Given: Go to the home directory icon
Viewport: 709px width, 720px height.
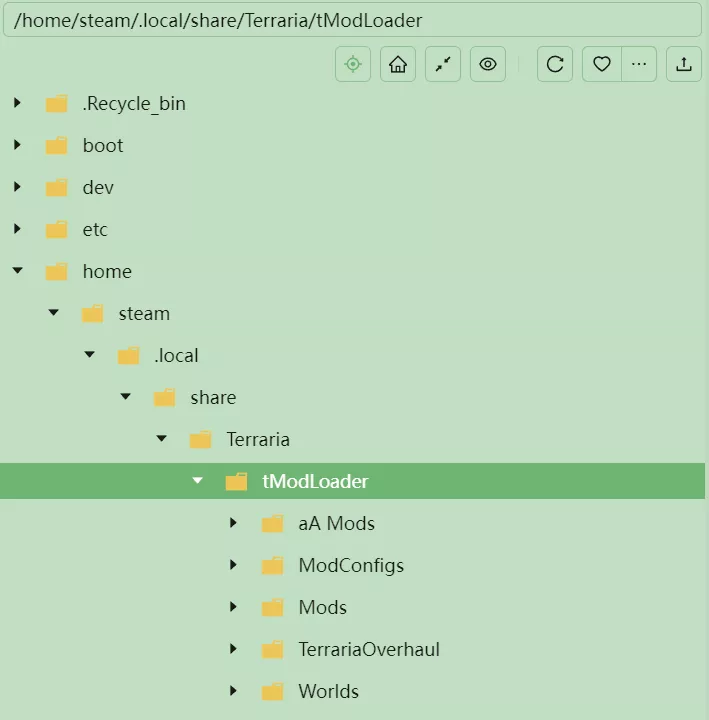Looking at the screenshot, I should (x=398, y=64).
